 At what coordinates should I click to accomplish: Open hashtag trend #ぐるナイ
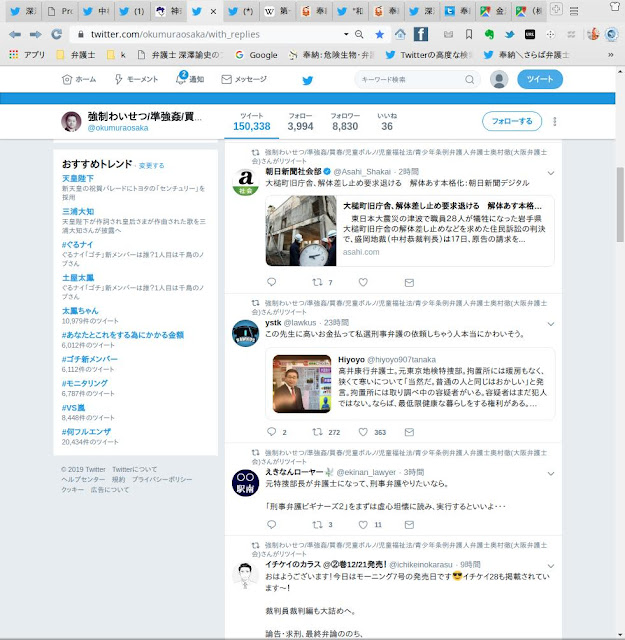click(x=78, y=244)
